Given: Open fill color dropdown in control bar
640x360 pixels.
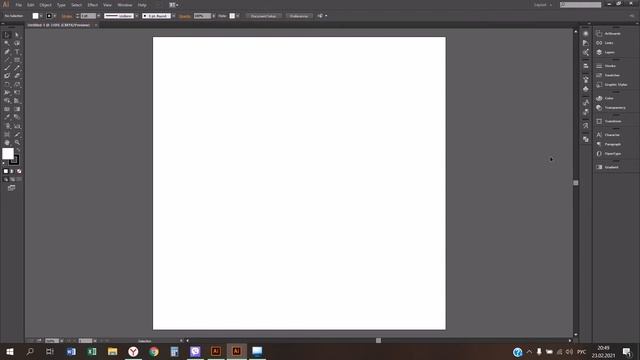Looking at the screenshot, I should (41, 16).
